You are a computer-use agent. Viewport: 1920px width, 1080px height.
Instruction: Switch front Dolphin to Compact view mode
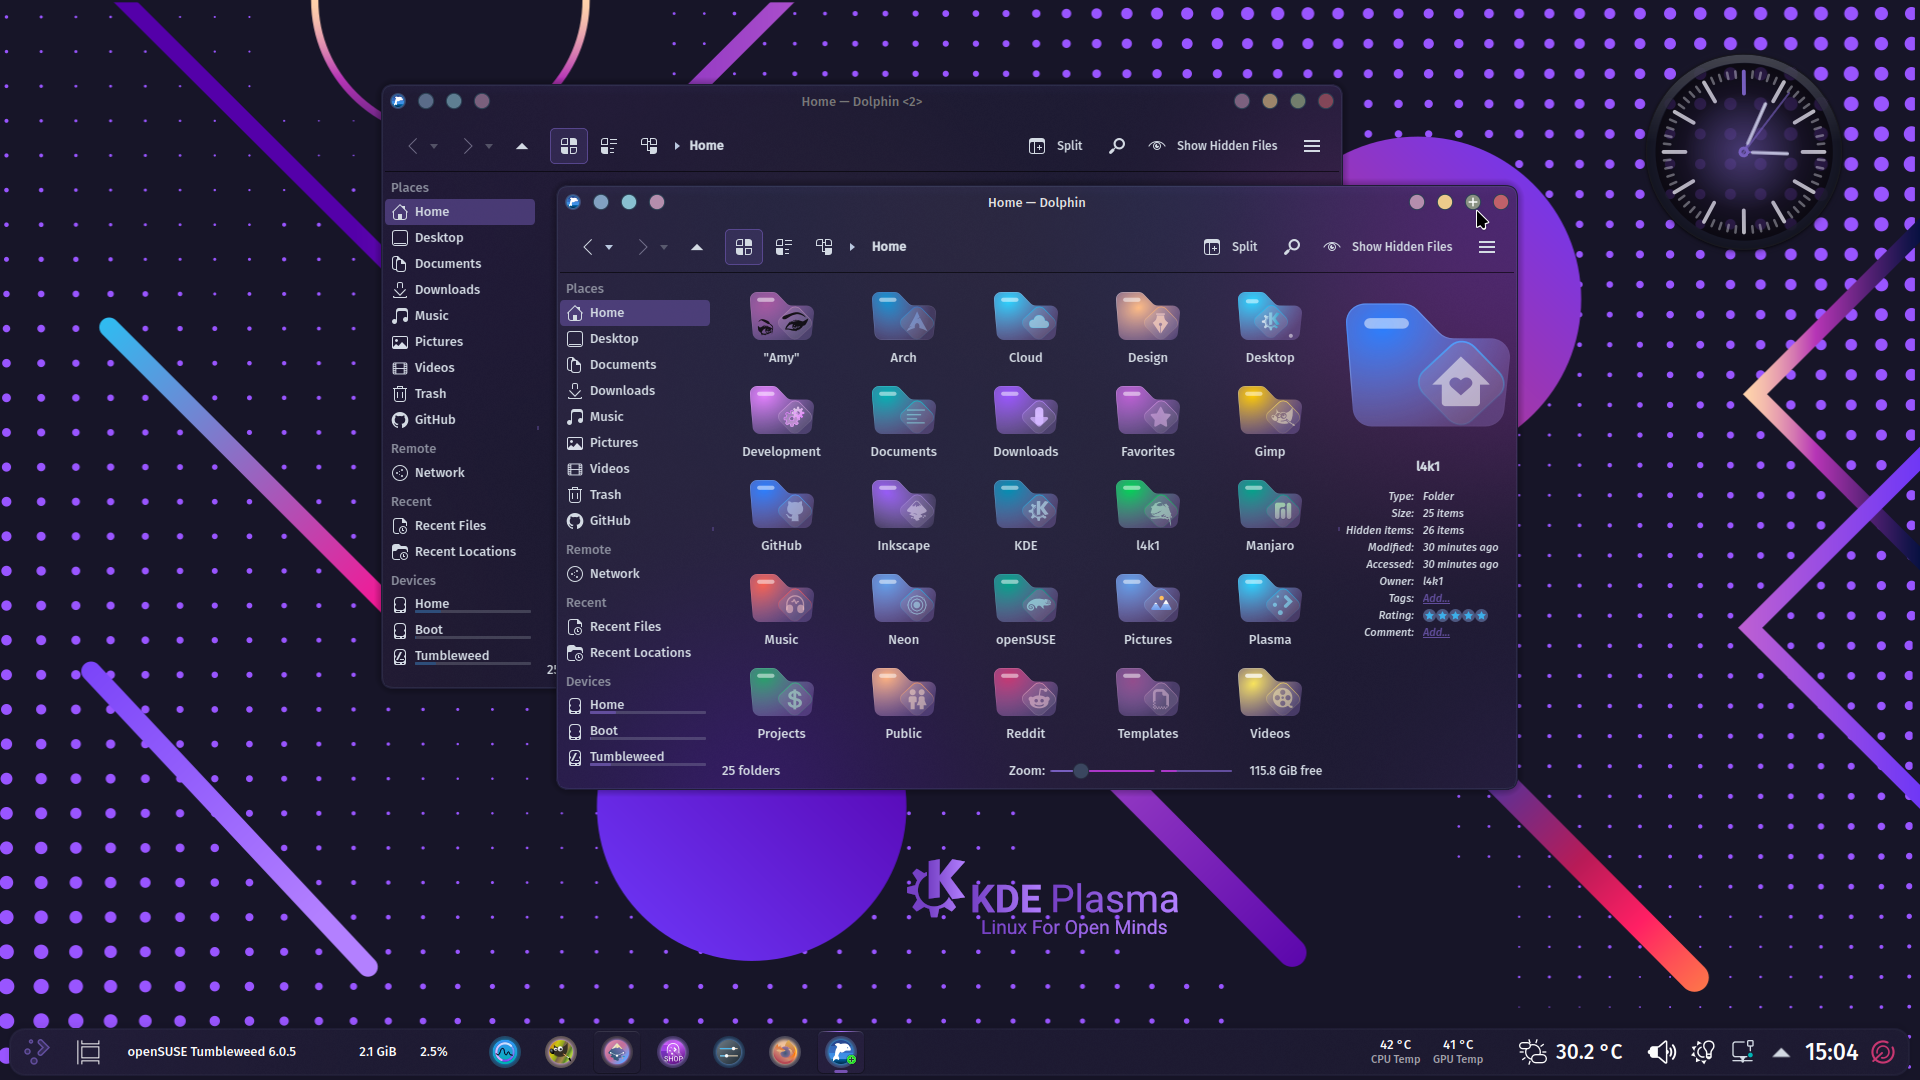point(784,247)
